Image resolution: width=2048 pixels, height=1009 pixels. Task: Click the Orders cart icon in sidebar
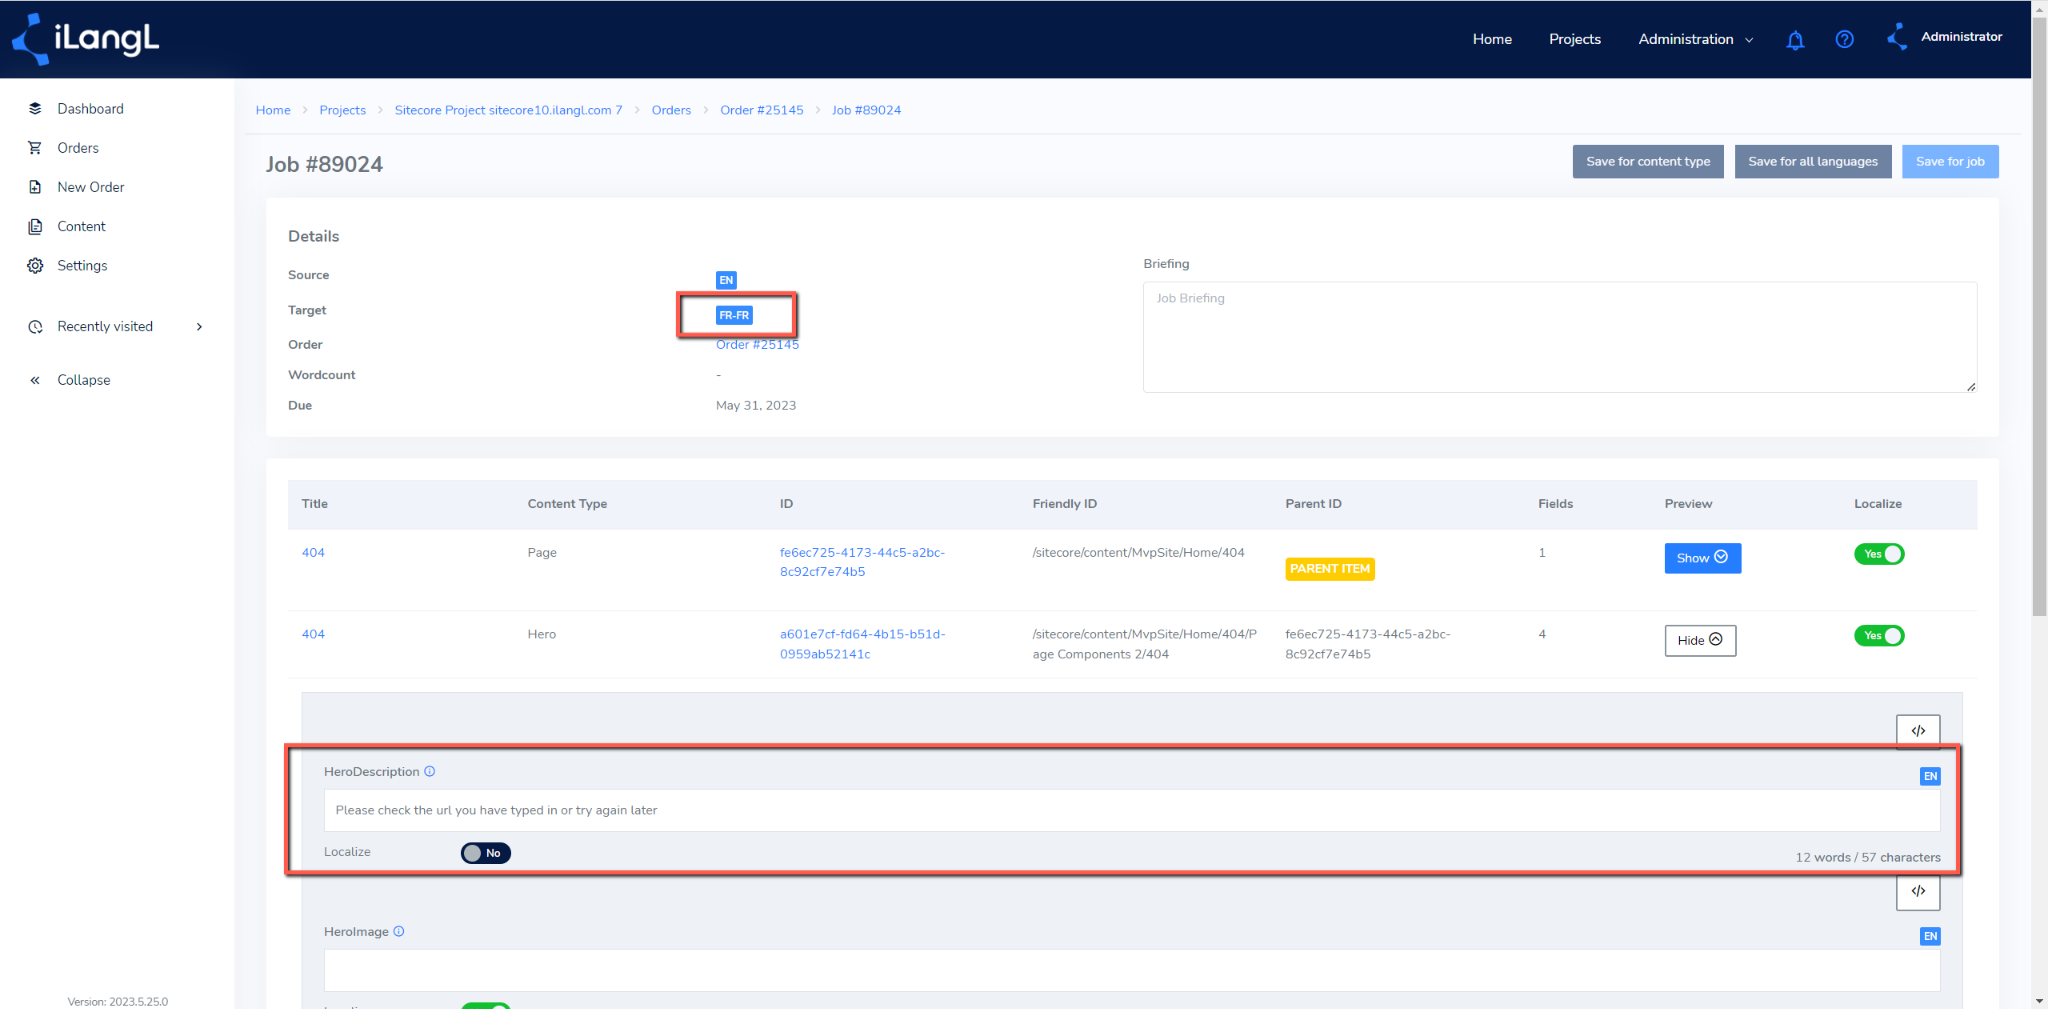35,148
